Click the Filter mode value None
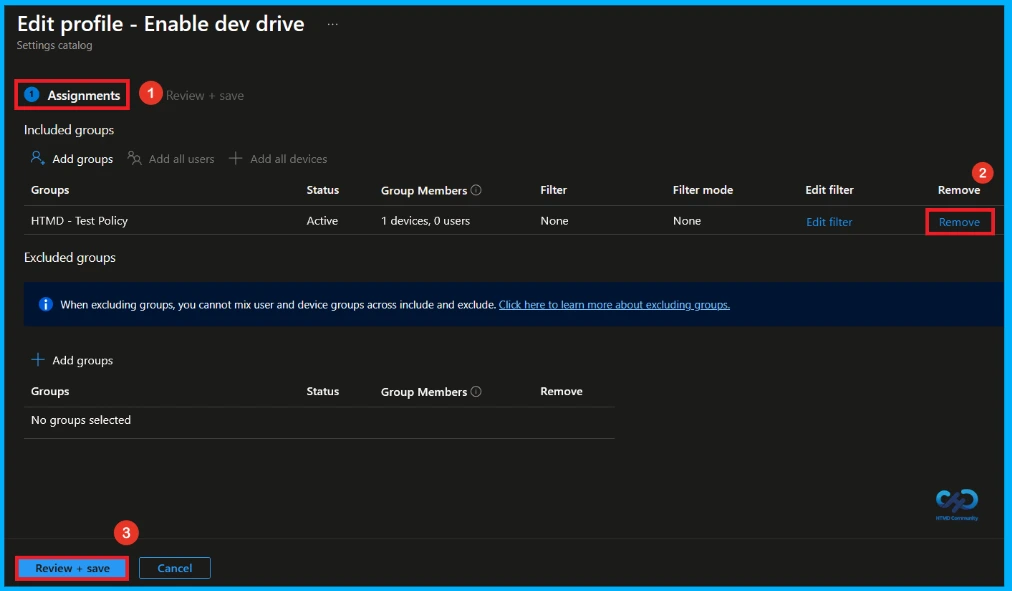1012x591 pixels. point(687,221)
